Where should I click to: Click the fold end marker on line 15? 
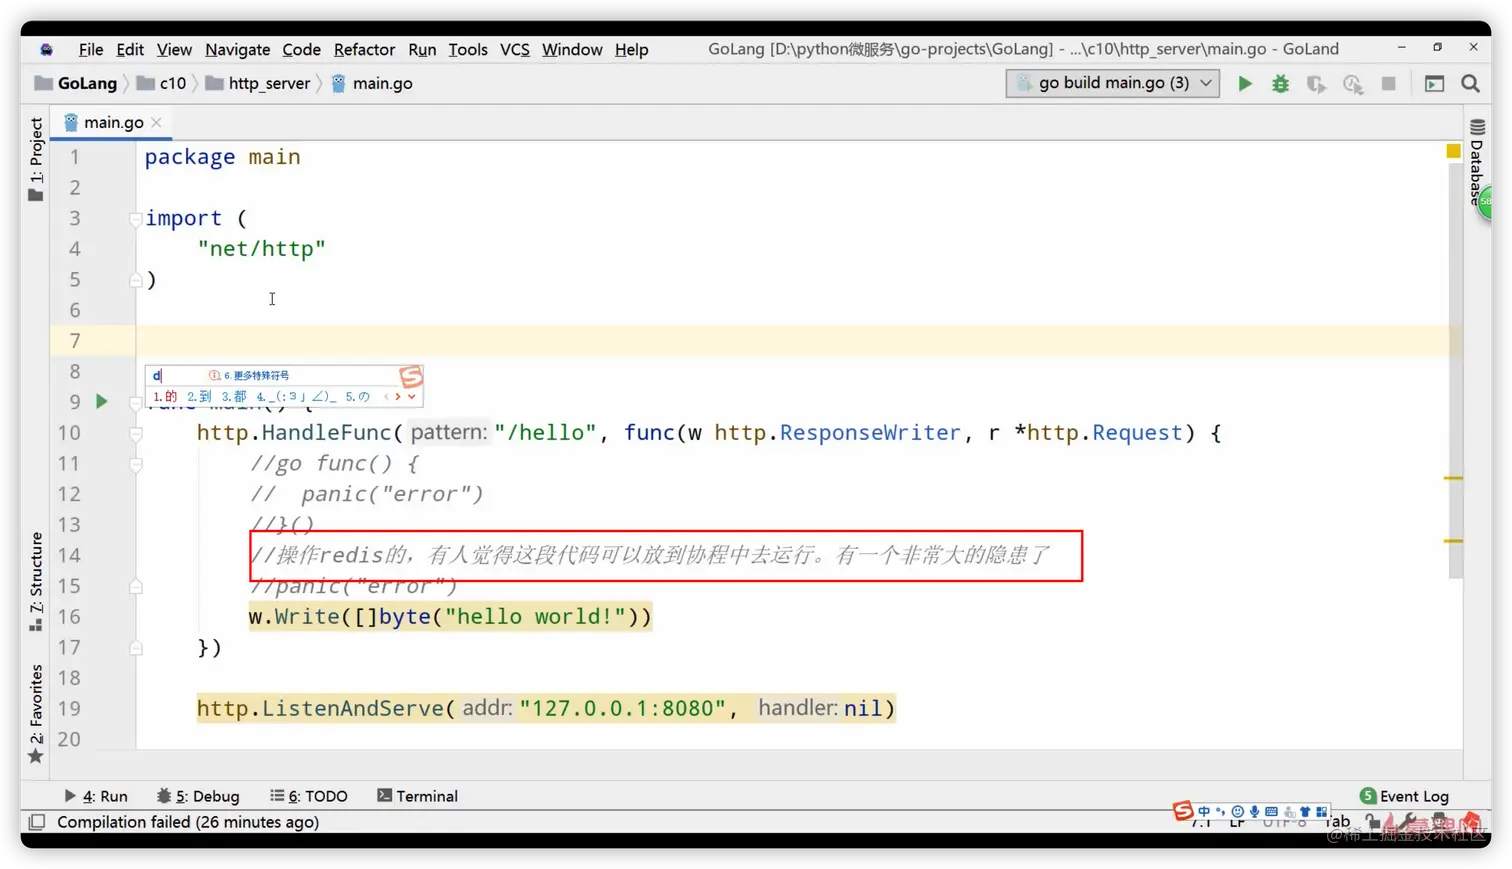pos(135,587)
